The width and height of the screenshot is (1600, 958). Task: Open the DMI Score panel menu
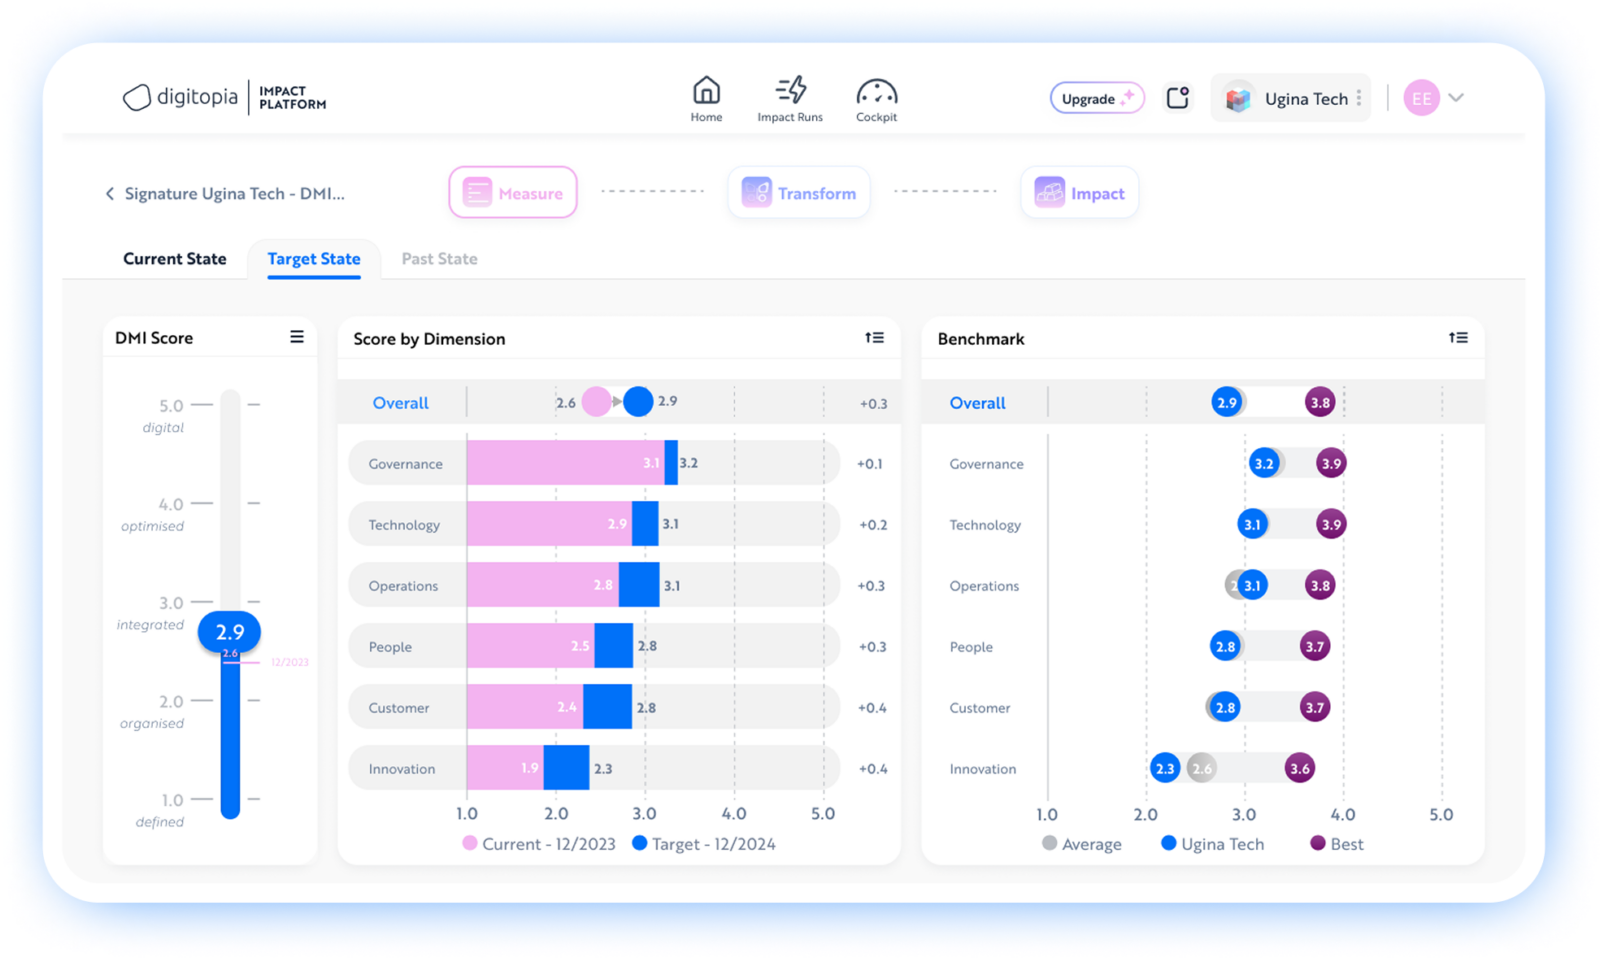click(x=296, y=337)
